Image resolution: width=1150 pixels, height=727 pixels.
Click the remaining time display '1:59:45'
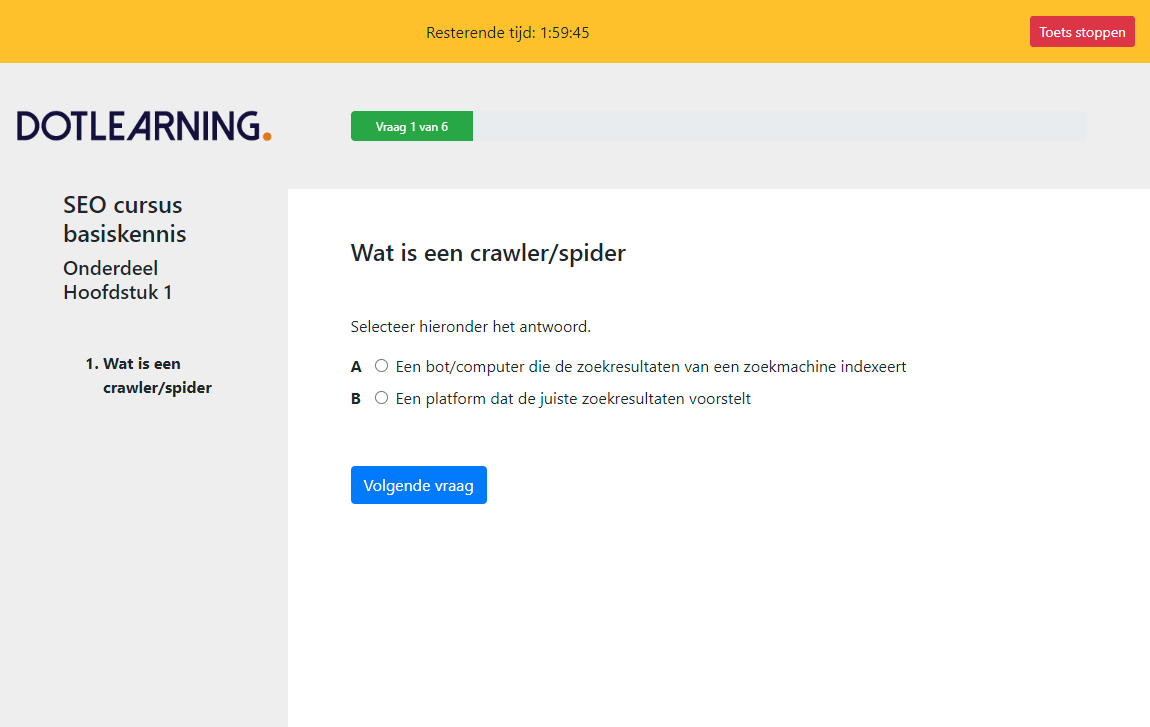click(565, 32)
